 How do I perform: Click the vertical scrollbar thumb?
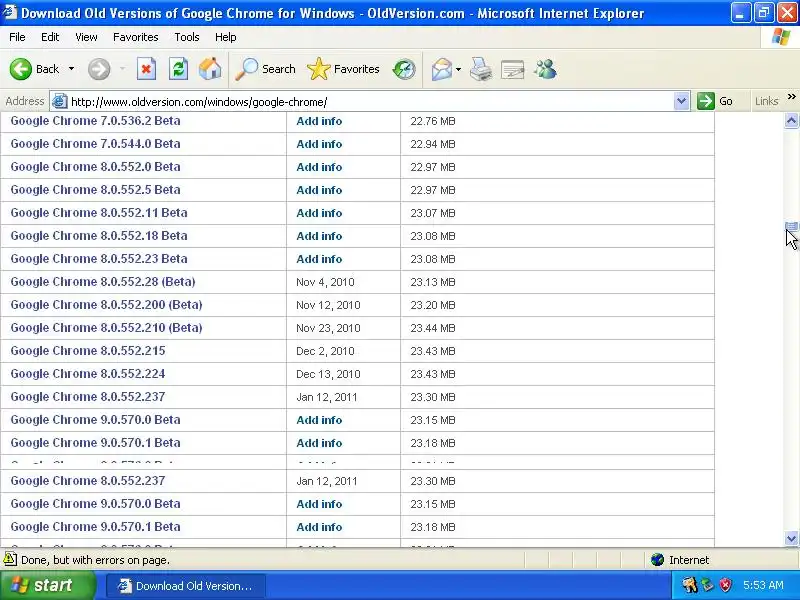click(791, 227)
